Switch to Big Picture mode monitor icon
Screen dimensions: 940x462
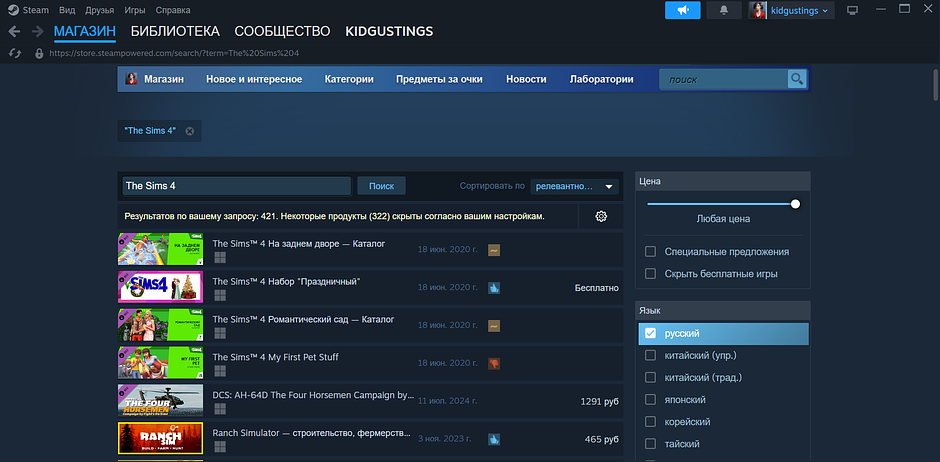pyautogui.click(x=852, y=10)
